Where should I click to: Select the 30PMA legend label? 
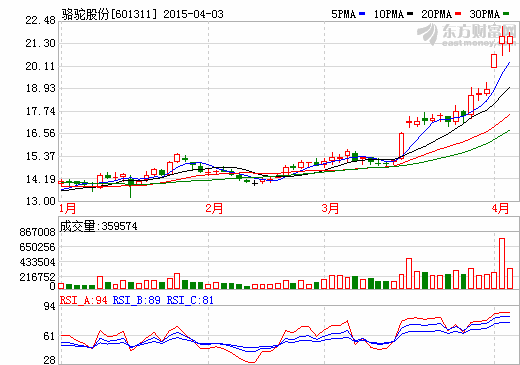485,14
